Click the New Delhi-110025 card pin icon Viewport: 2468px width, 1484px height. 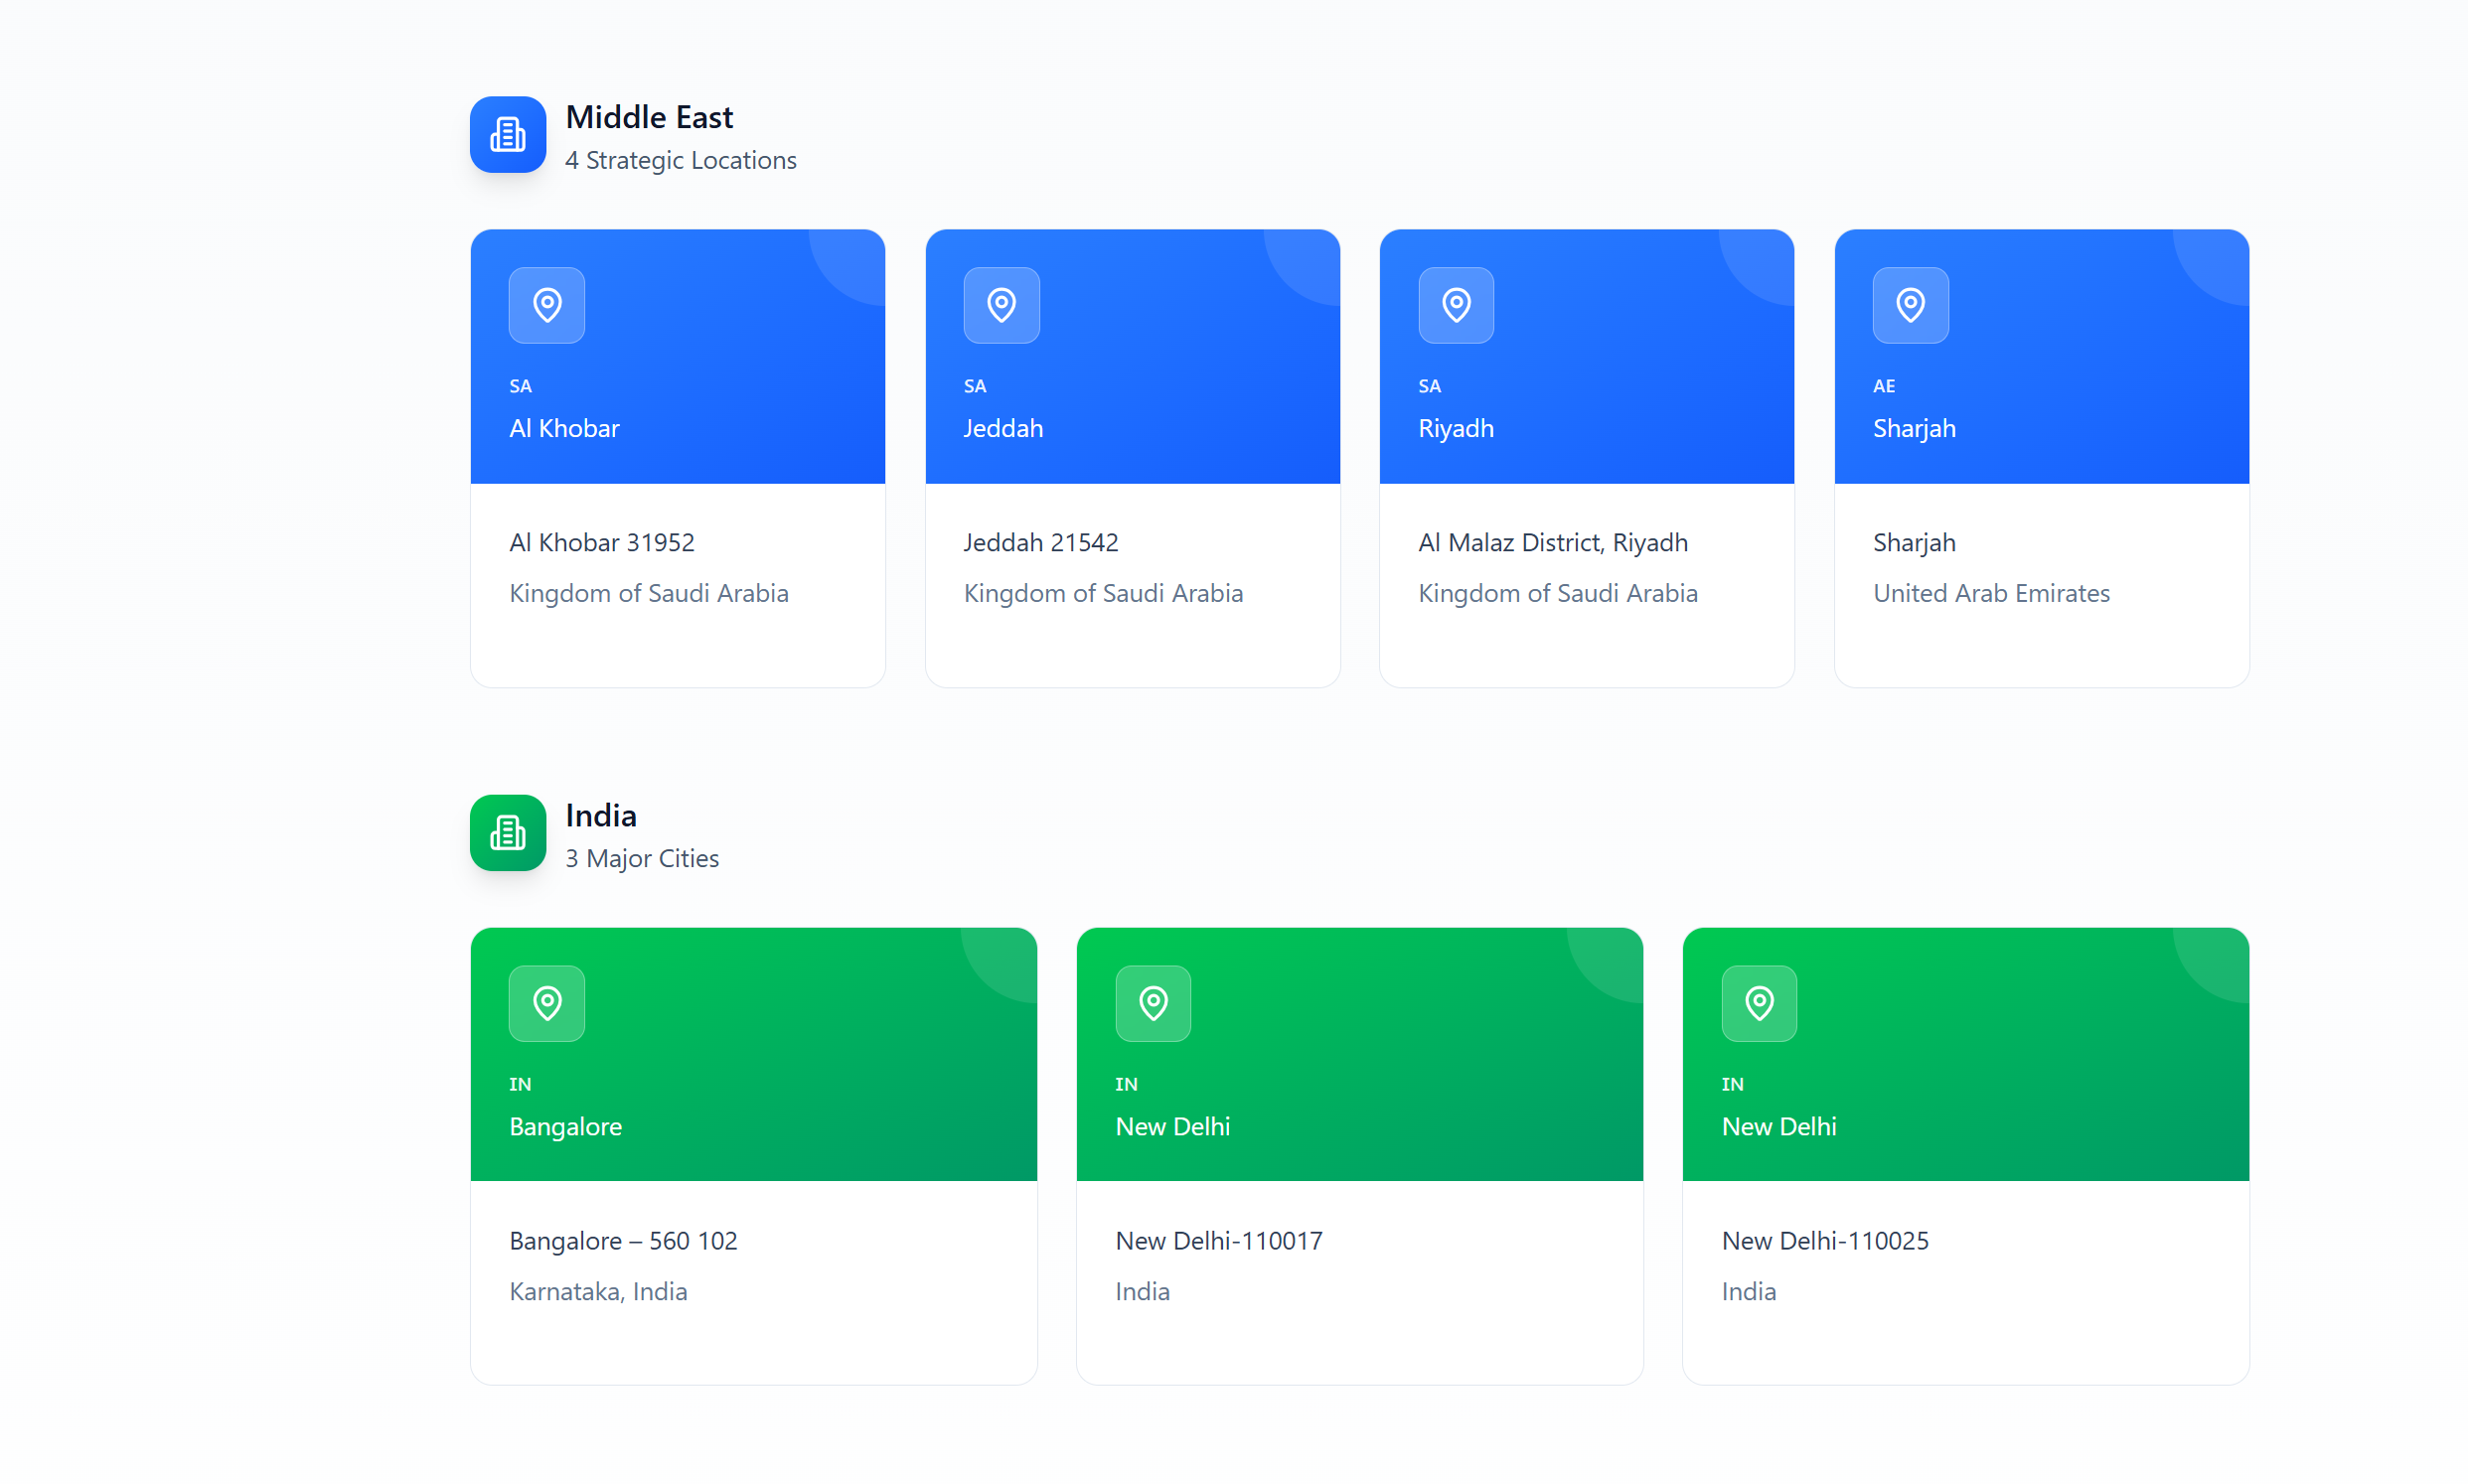point(1759,1002)
